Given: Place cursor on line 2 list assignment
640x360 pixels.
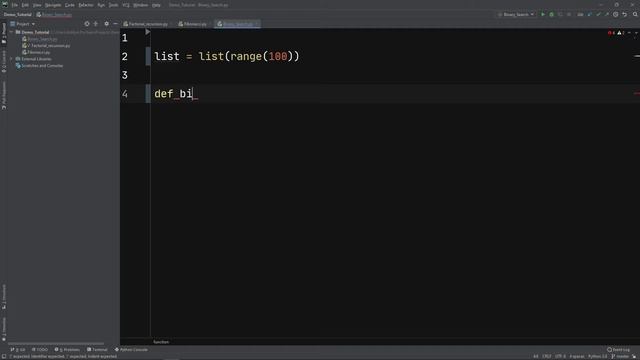Looking at the screenshot, I should [227, 56].
